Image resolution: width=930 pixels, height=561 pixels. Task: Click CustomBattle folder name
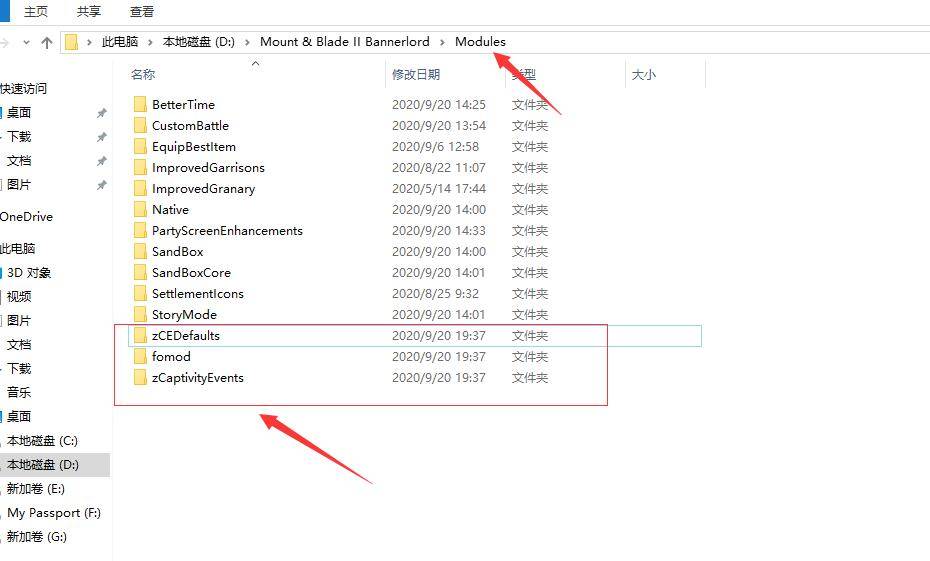click(x=190, y=125)
